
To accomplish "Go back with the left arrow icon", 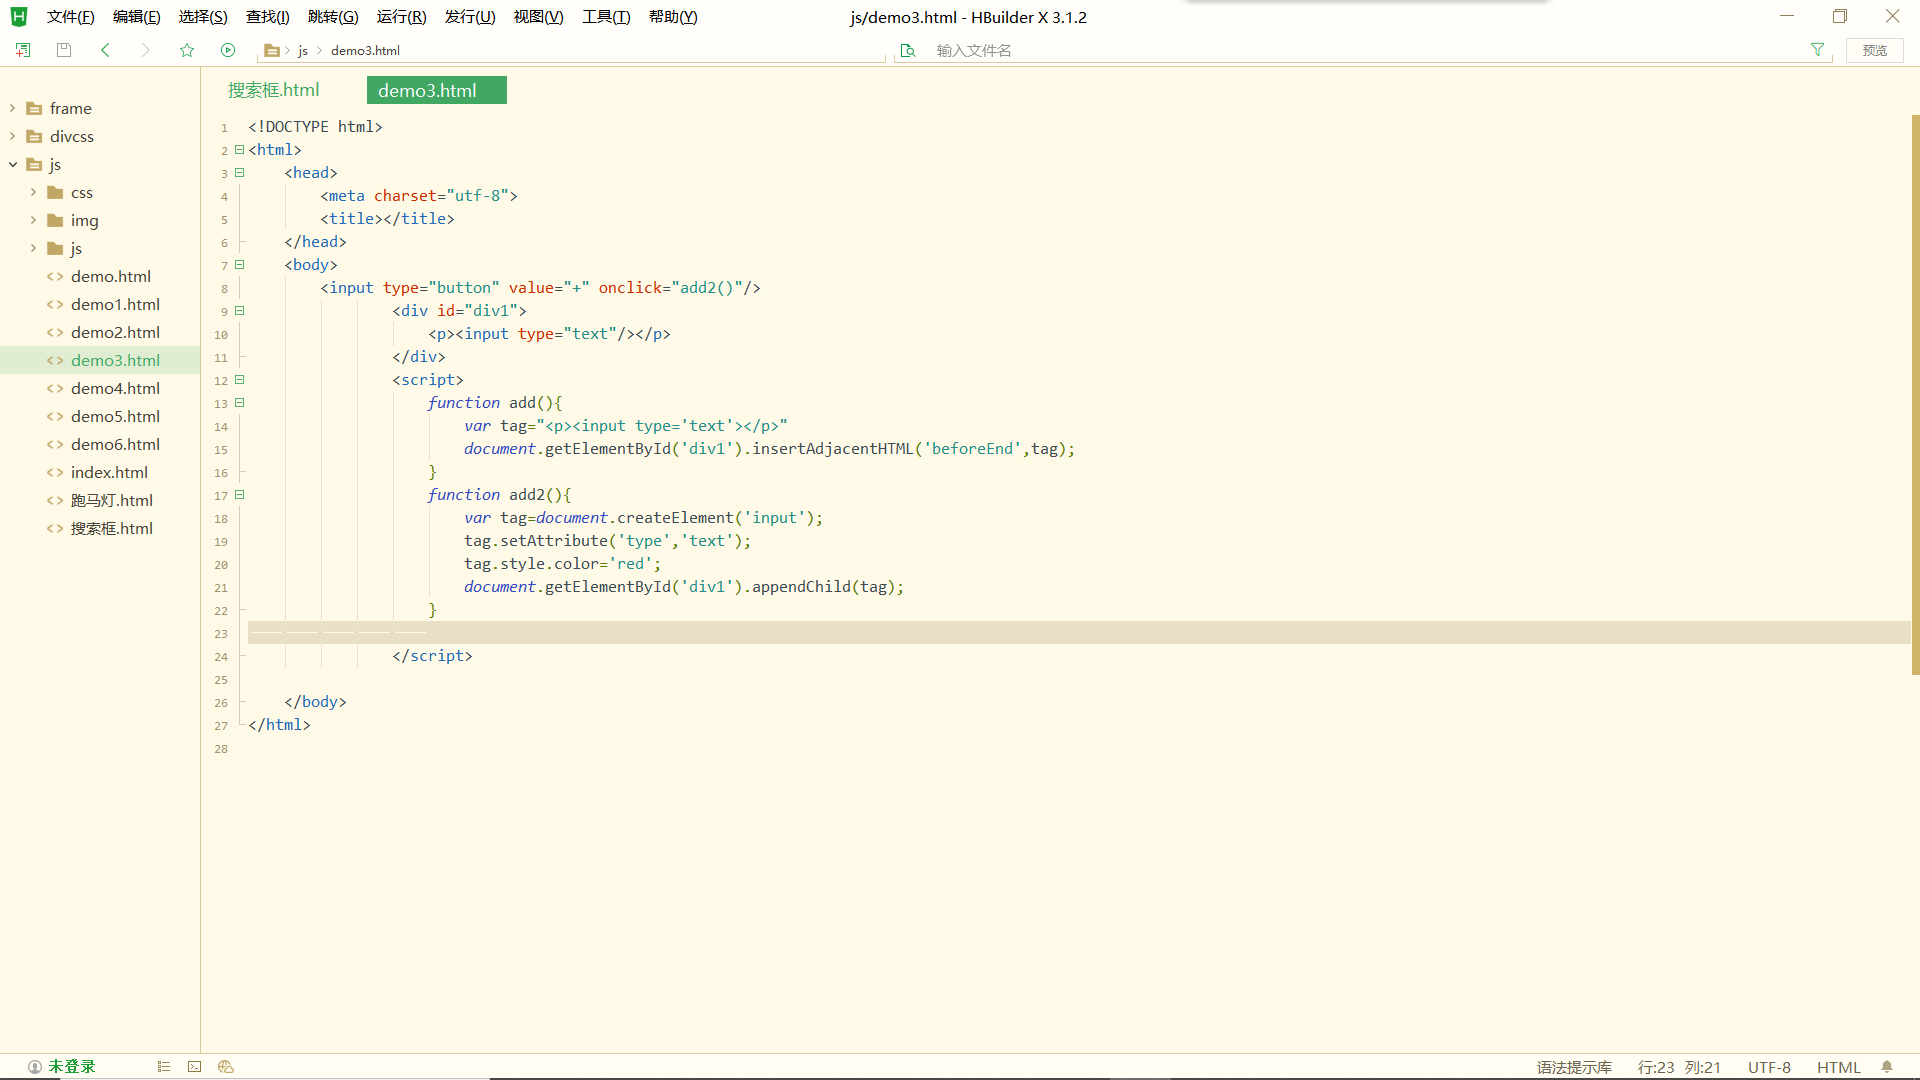I will point(105,50).
